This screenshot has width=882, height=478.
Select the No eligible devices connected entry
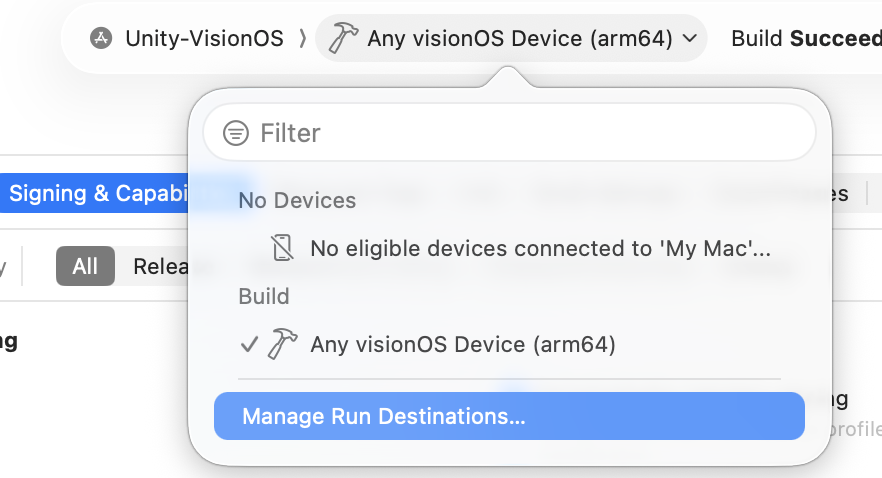pos(540,248)
